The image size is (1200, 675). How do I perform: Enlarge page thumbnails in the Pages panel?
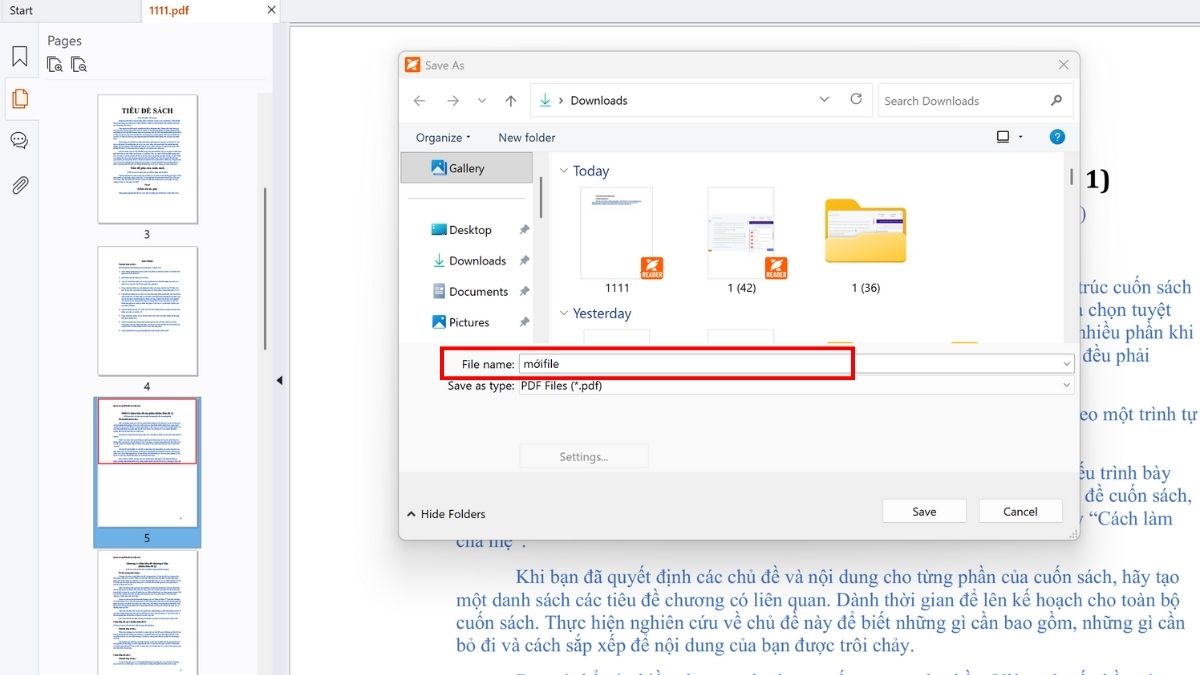pyautogui.click(x=54, y=63)
